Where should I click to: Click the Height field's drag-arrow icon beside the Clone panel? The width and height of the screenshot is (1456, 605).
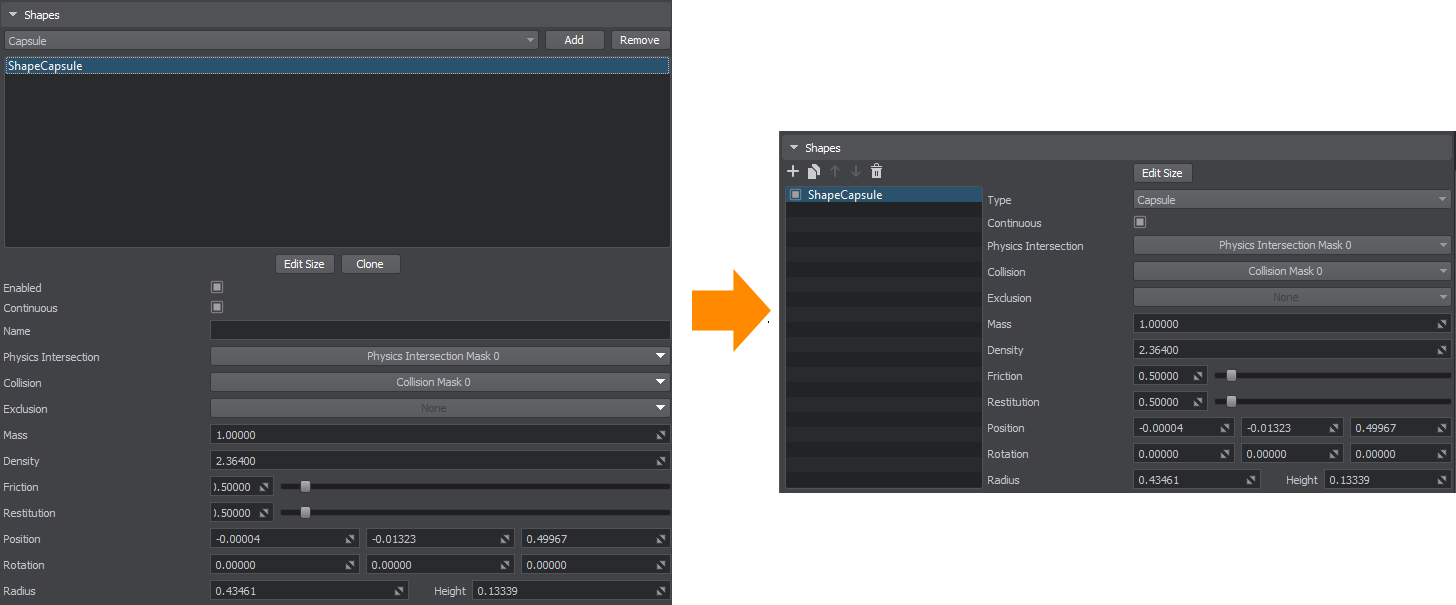[x=660, y=591]
